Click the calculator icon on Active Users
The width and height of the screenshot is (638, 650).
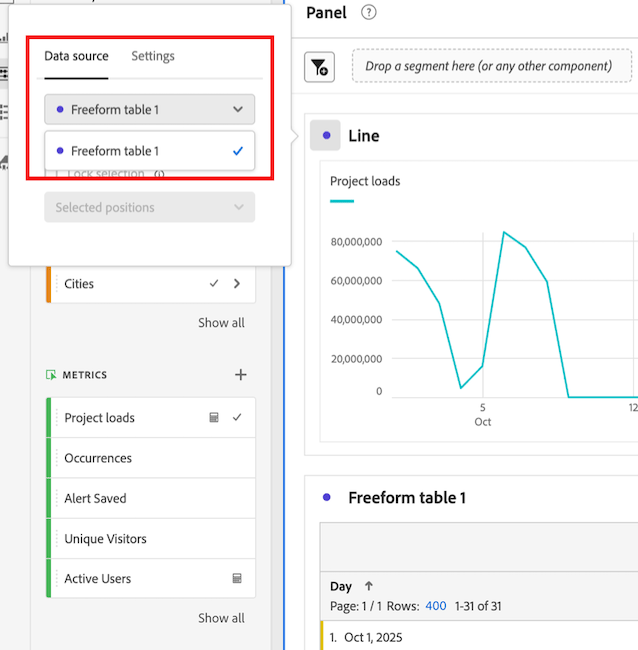click(237, 578)
